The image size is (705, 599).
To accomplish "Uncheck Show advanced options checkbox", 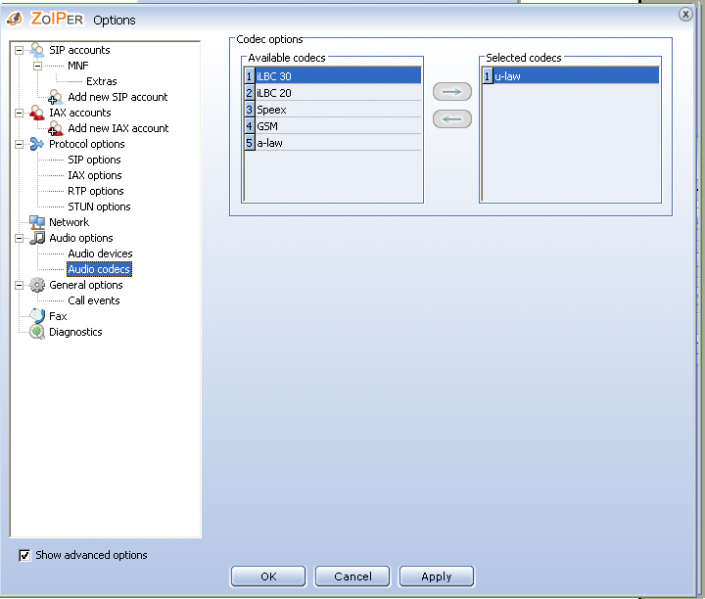I will 25,555.
